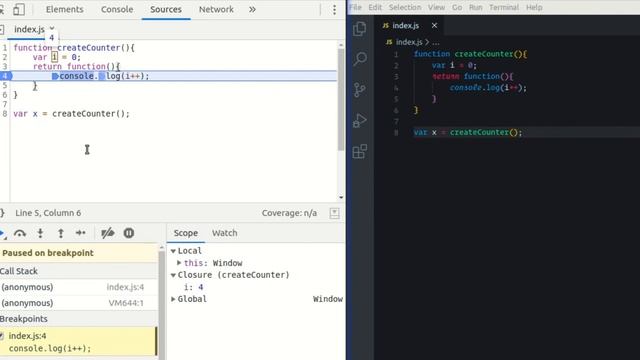Collapse Closure (createCounter) section

pos(173,275)
